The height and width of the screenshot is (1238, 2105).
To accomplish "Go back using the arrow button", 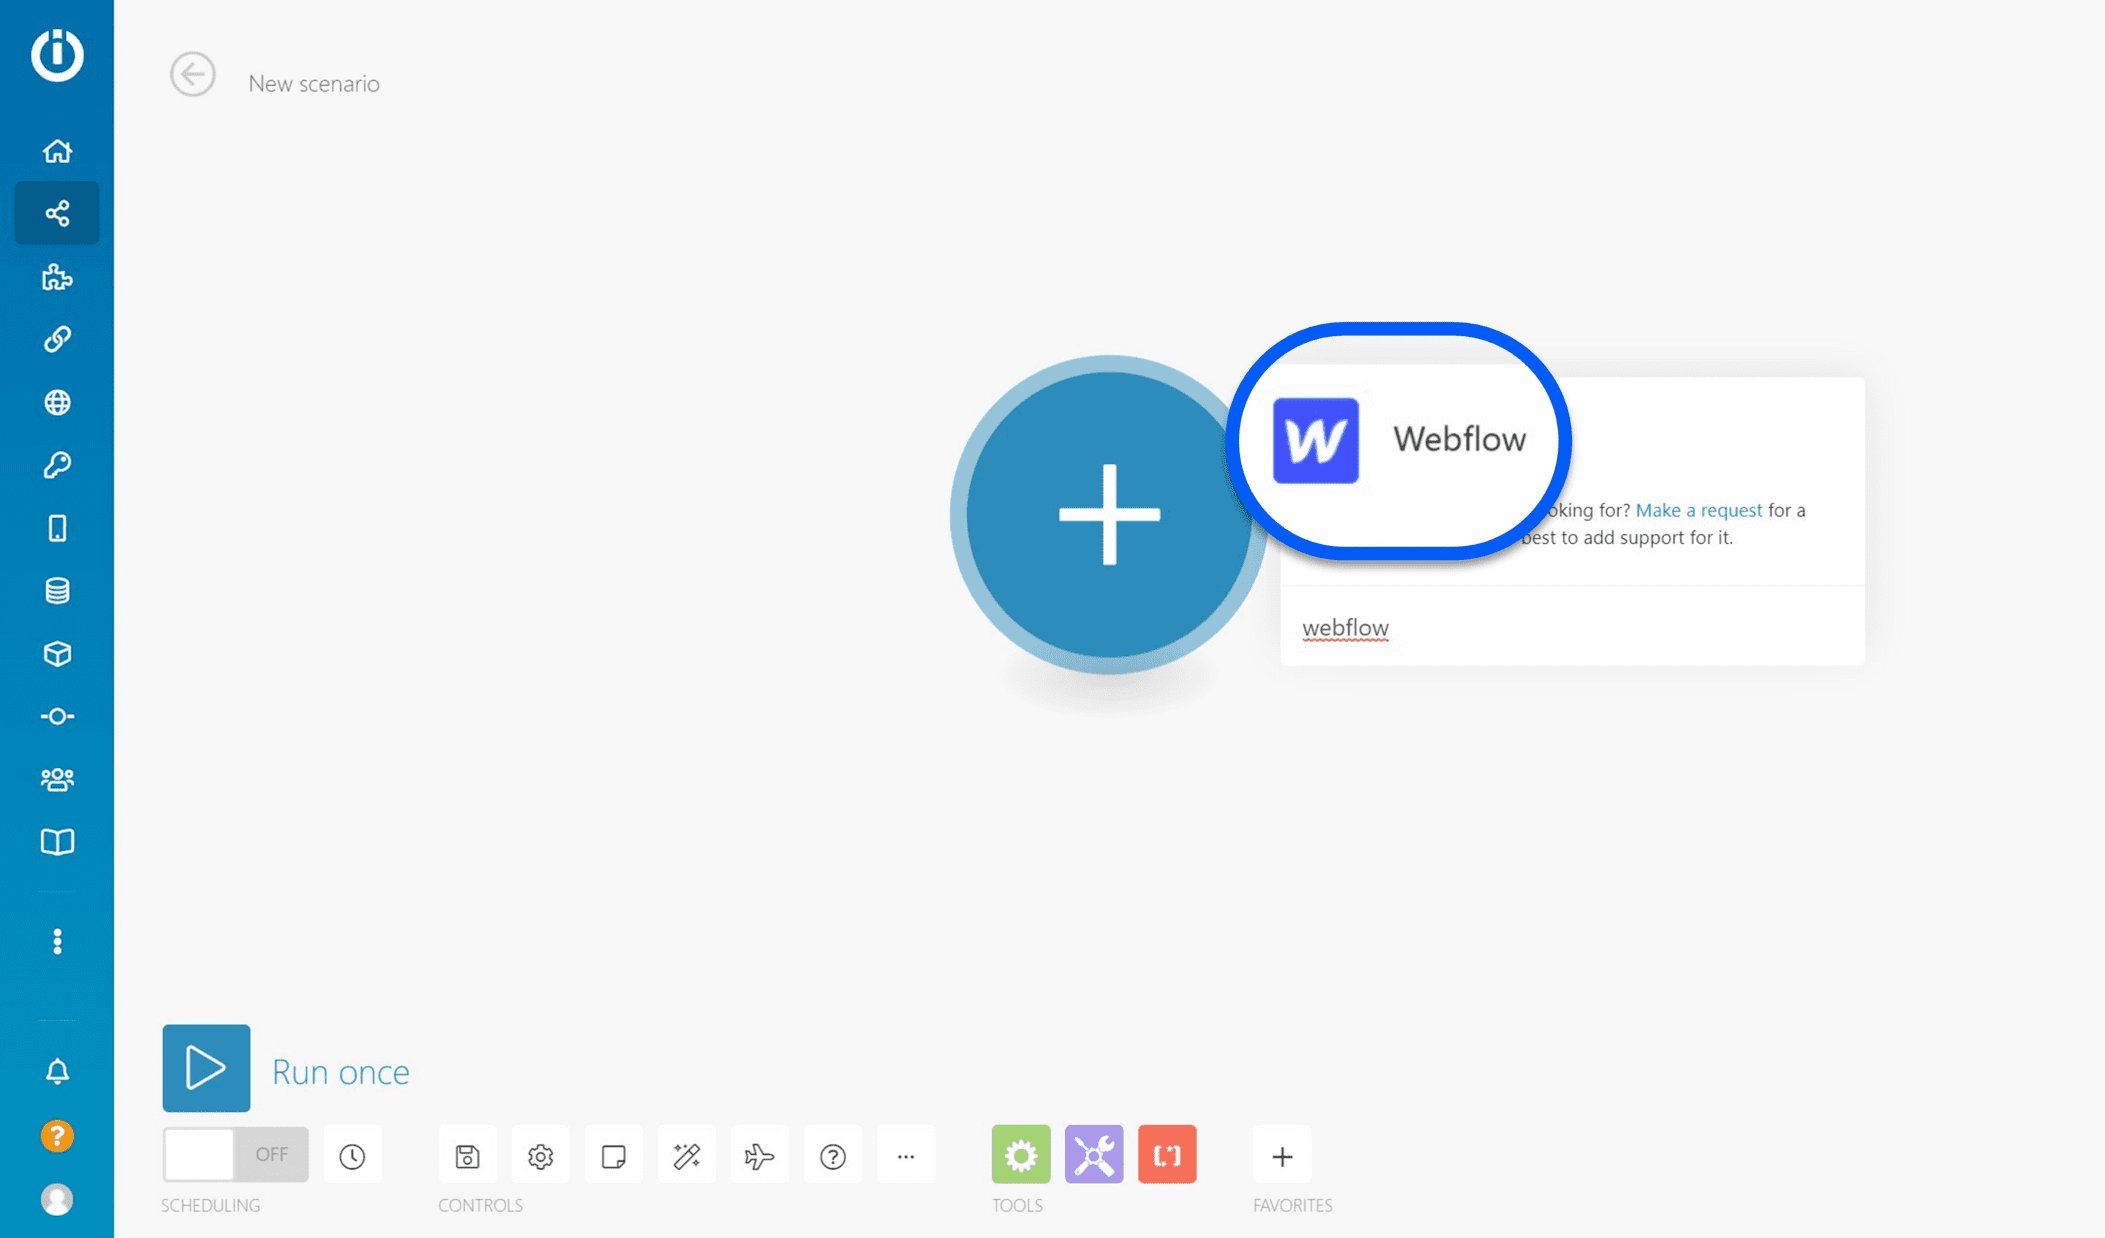I will click(x=192, y=75).
